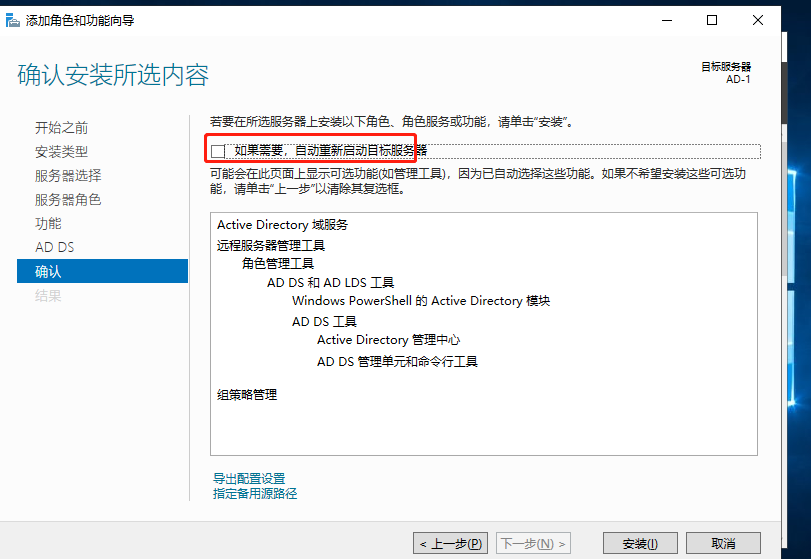Click the 远程服务器管理工具 list entry
The height and width of the screenshot is (559, 811).
(x=271, y=245)
